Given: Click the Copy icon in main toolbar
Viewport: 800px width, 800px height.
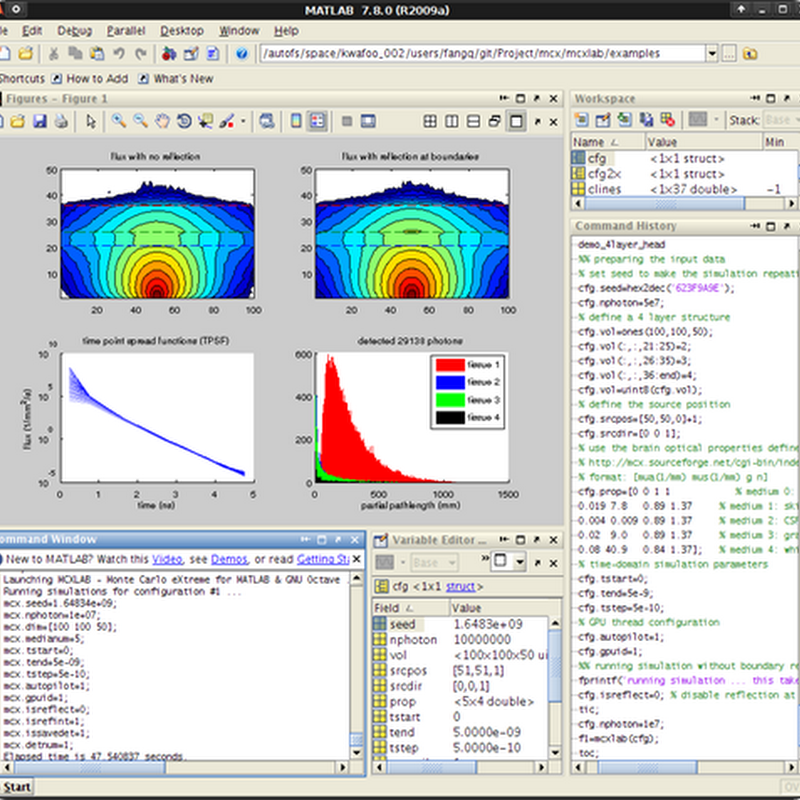Looking at the screenshot, I should (x=75, y=53).
